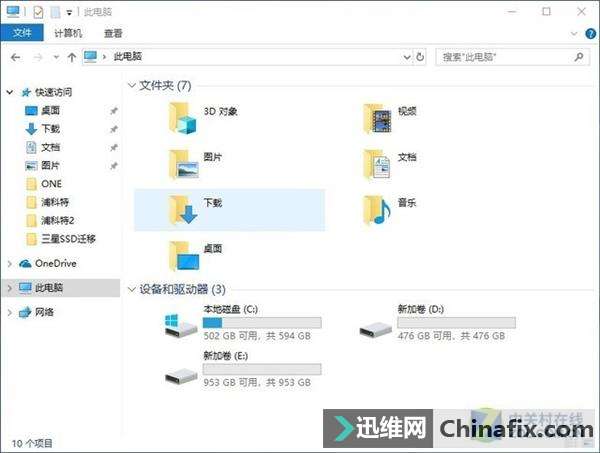Open the address bar history dropdown
The height and width of the screenshot is (453, 600).
coord(407,57)
